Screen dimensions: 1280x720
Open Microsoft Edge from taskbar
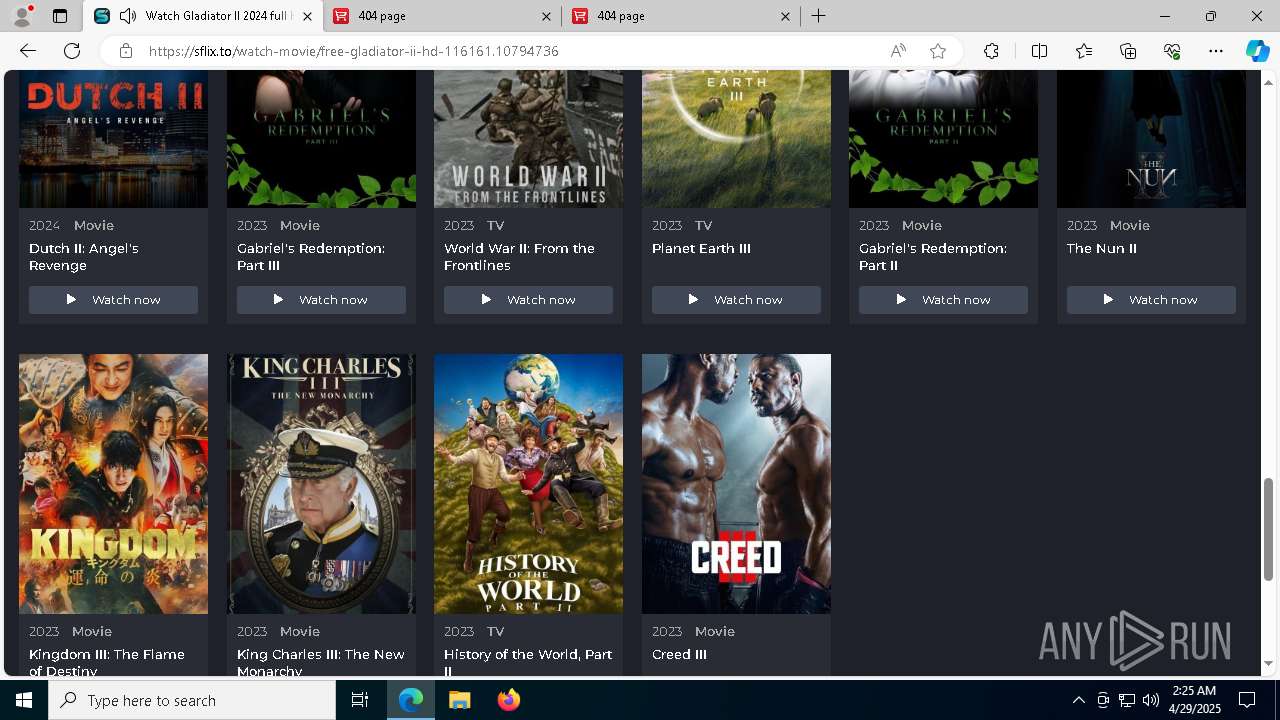point(411,700)
